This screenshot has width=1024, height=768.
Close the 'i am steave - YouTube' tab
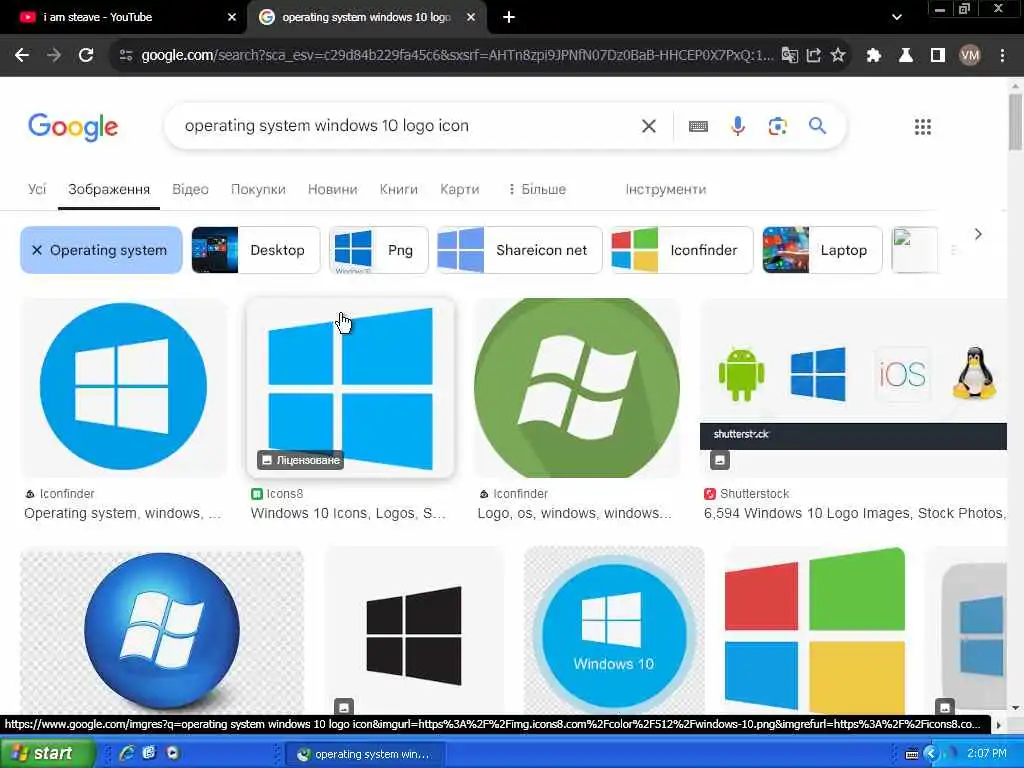point(232,18)
